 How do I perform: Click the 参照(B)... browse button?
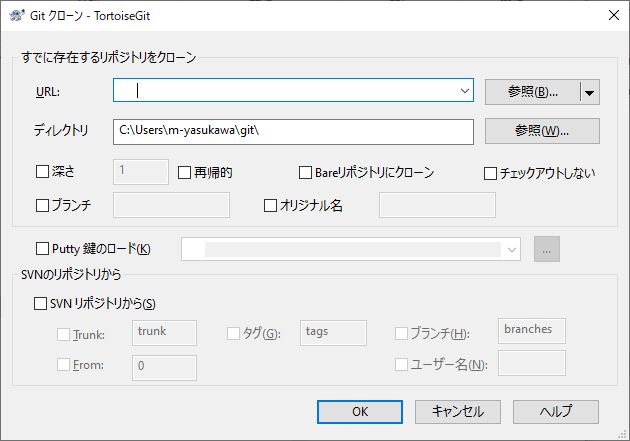click(533, 92)
